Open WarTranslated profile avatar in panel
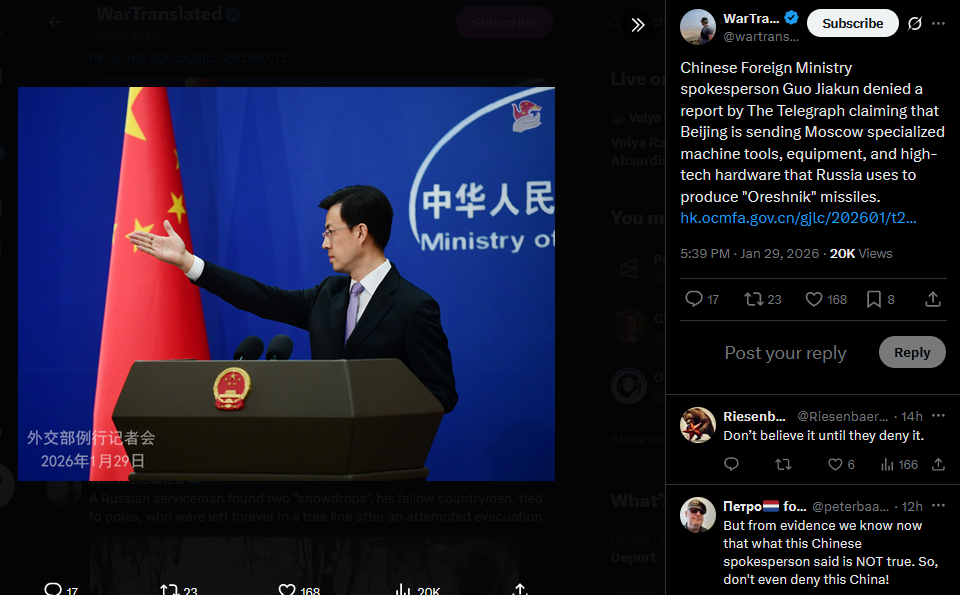 (697, 27)
